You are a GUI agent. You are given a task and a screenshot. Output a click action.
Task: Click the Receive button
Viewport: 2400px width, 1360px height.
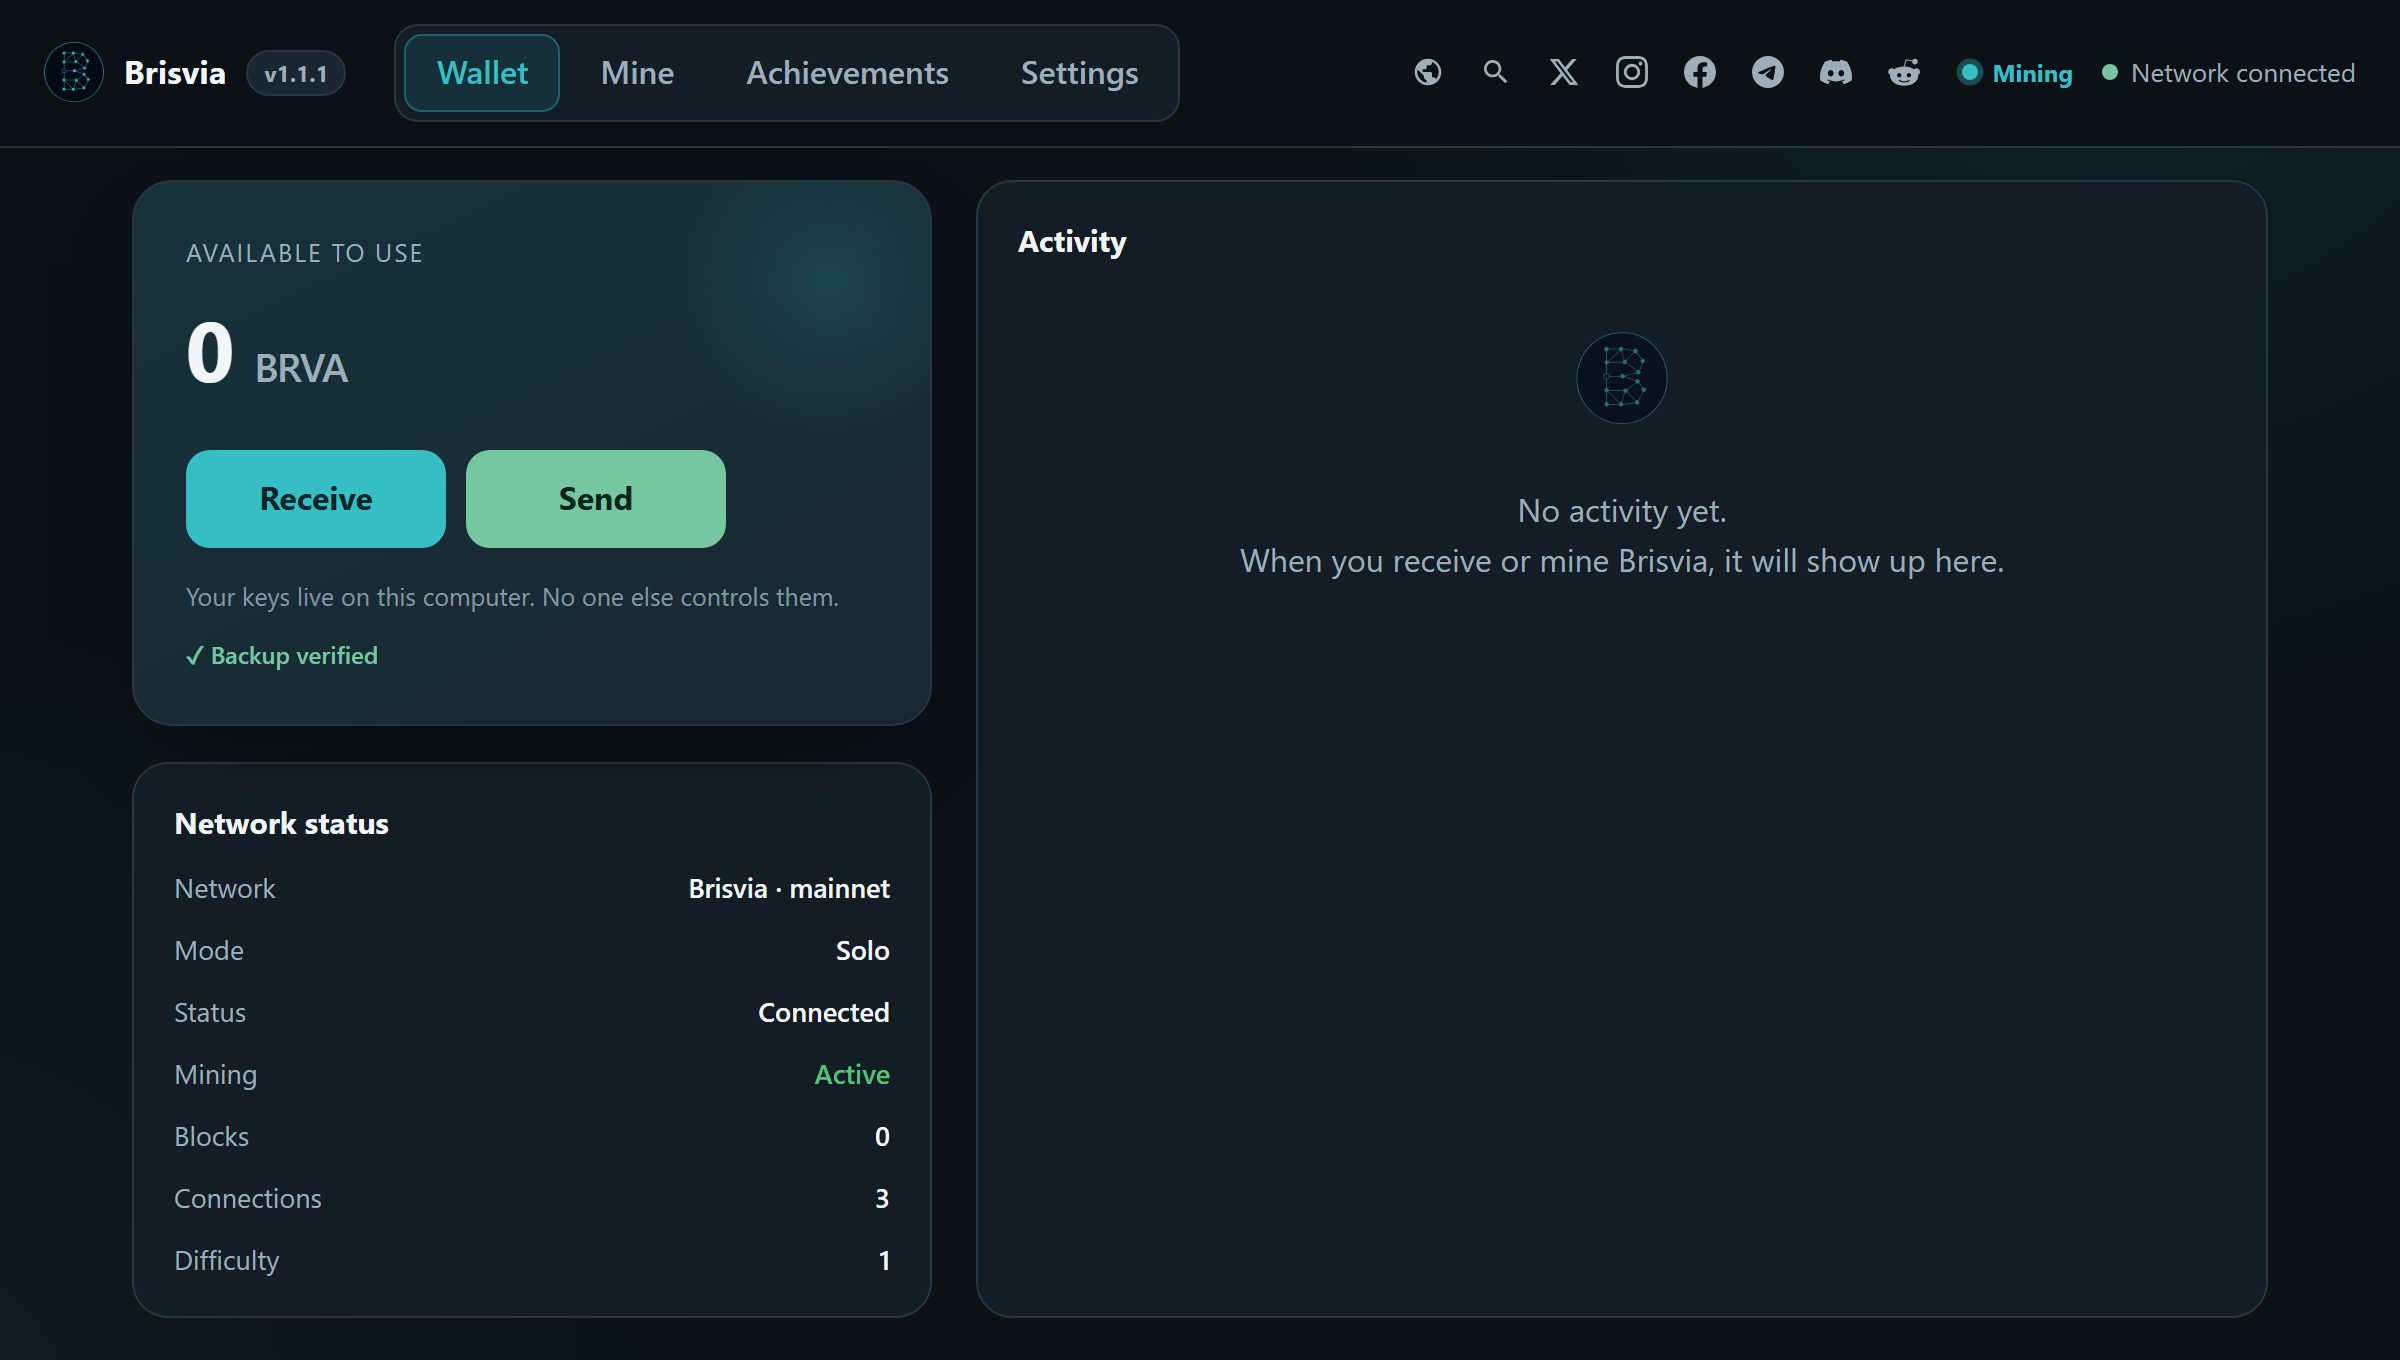tap(316, 499)
